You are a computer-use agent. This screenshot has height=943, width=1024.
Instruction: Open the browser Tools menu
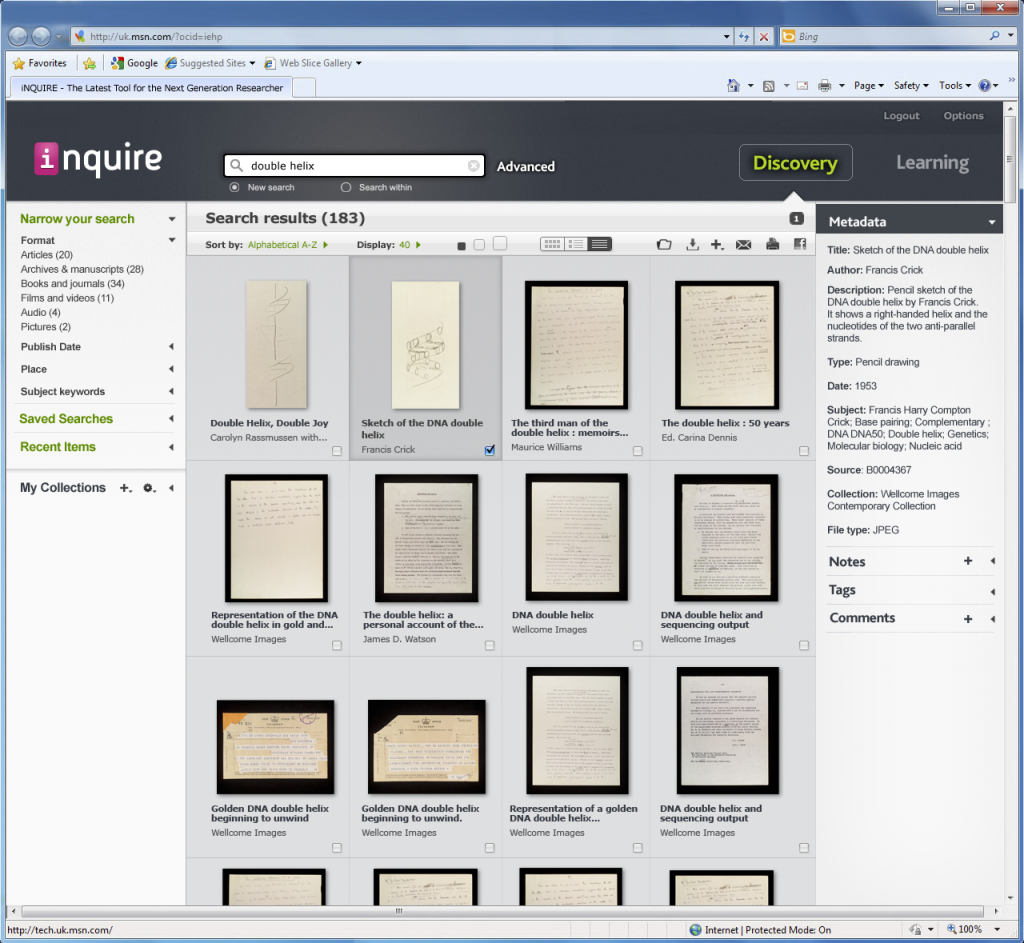coord(955,86)
